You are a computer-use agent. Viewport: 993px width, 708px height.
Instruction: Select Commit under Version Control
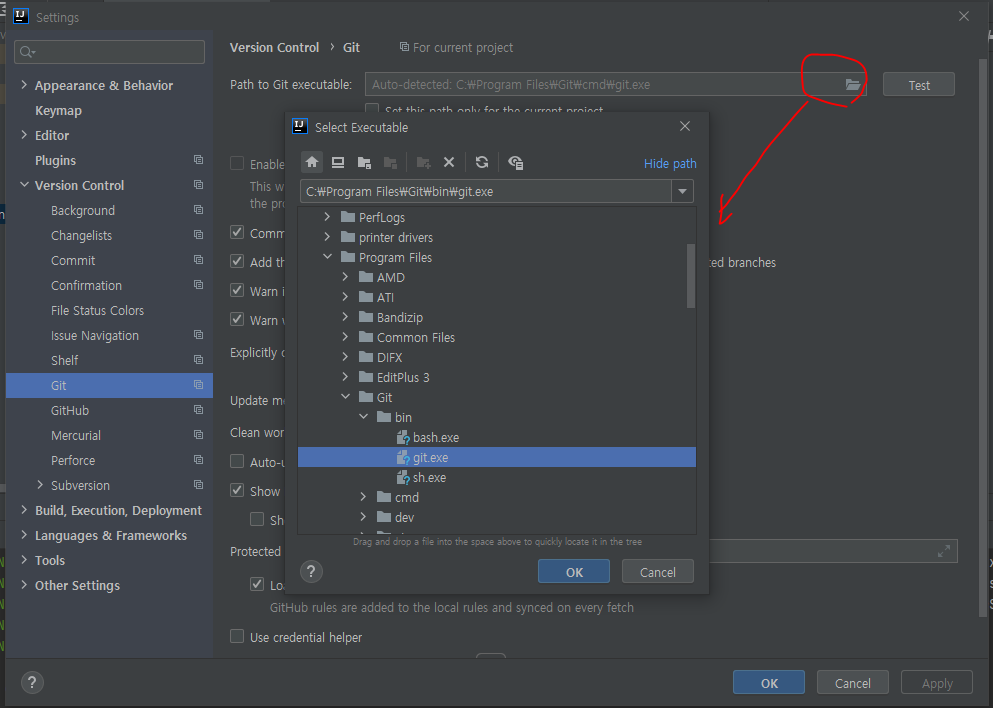coord(73,260)
